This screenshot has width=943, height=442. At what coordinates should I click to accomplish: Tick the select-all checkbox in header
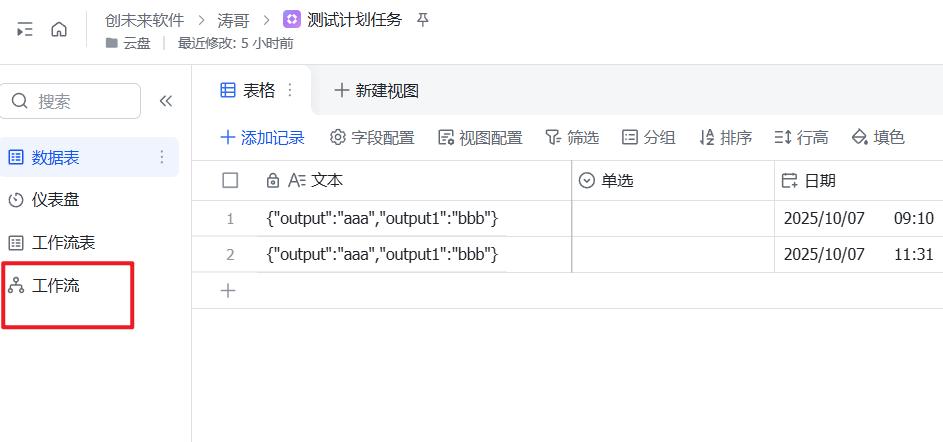point(230,180)
